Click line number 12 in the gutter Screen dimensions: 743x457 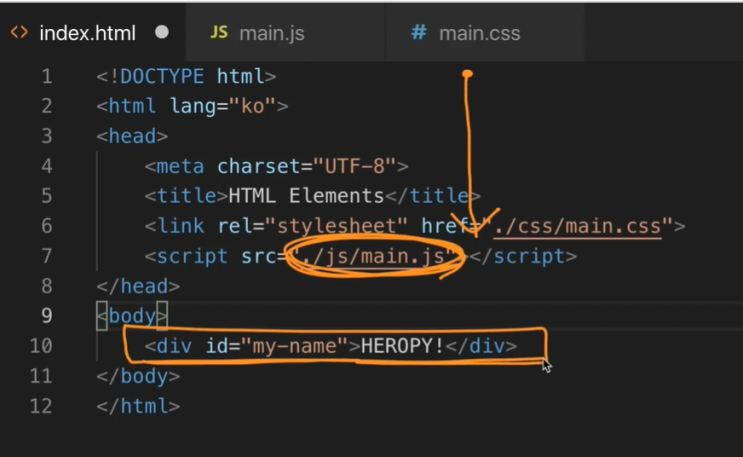tap(41, 406)
